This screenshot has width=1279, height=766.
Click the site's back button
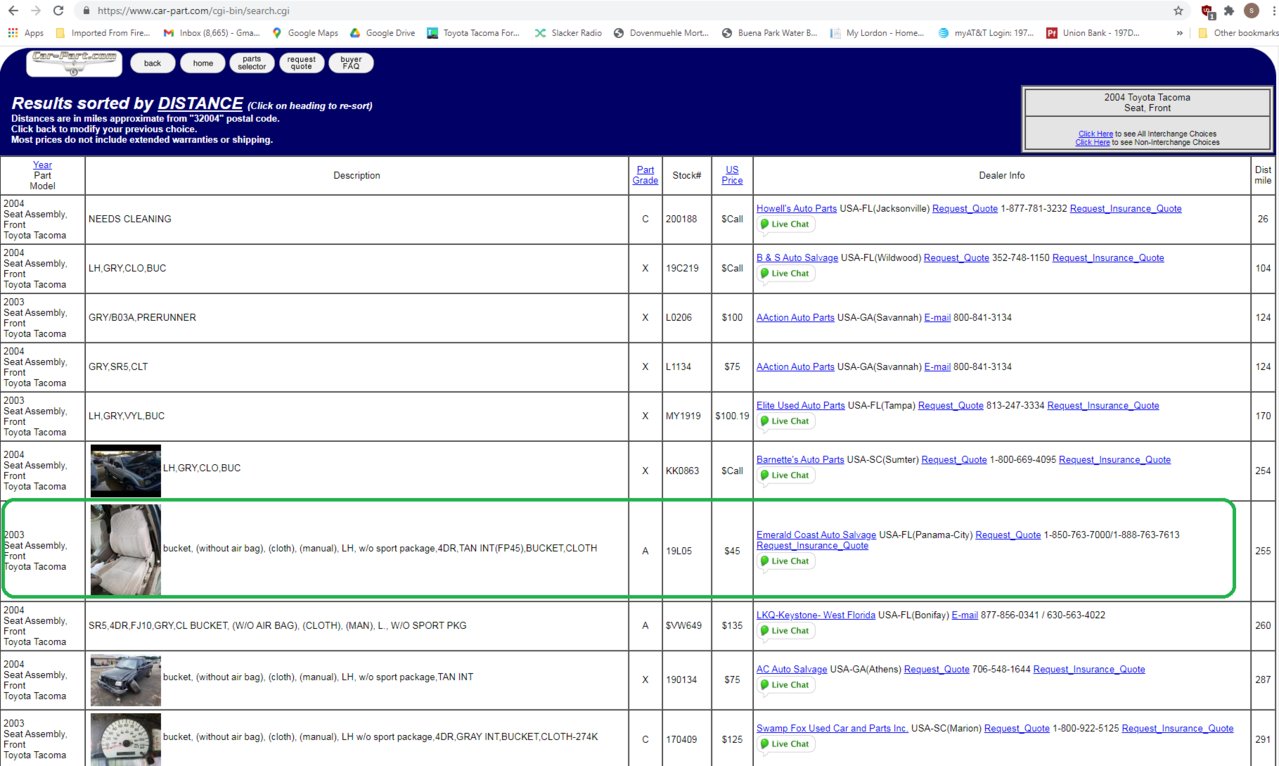pos(152,63)
